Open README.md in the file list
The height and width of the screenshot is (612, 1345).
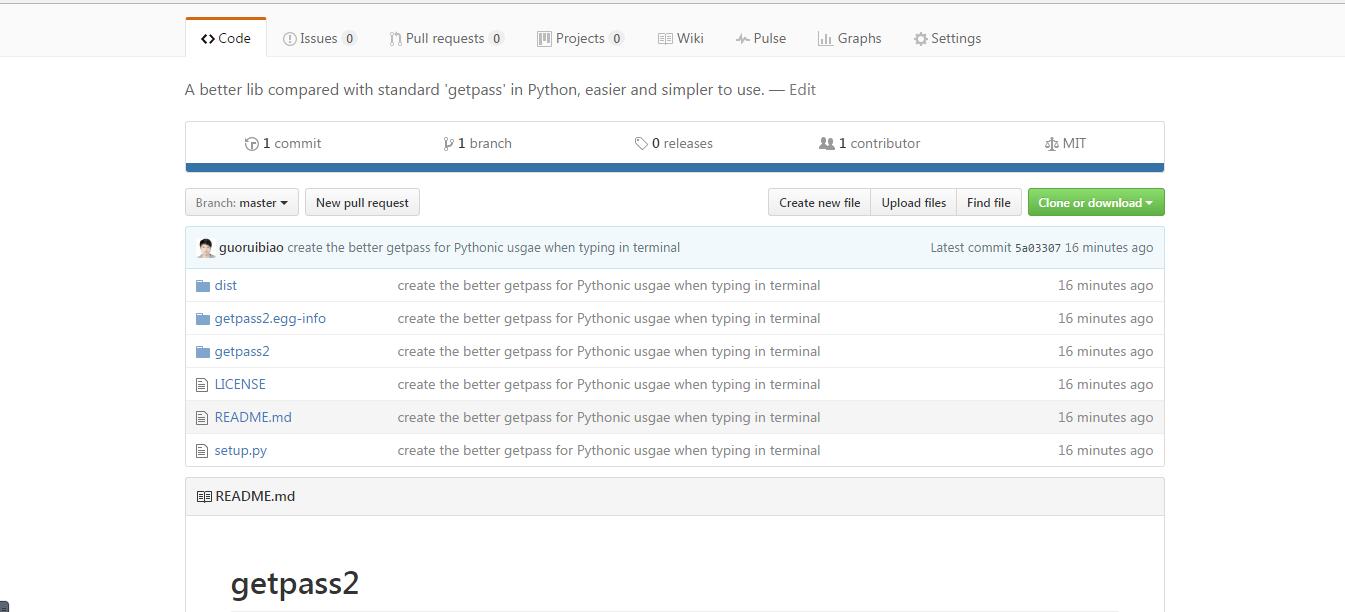point(253,417)
